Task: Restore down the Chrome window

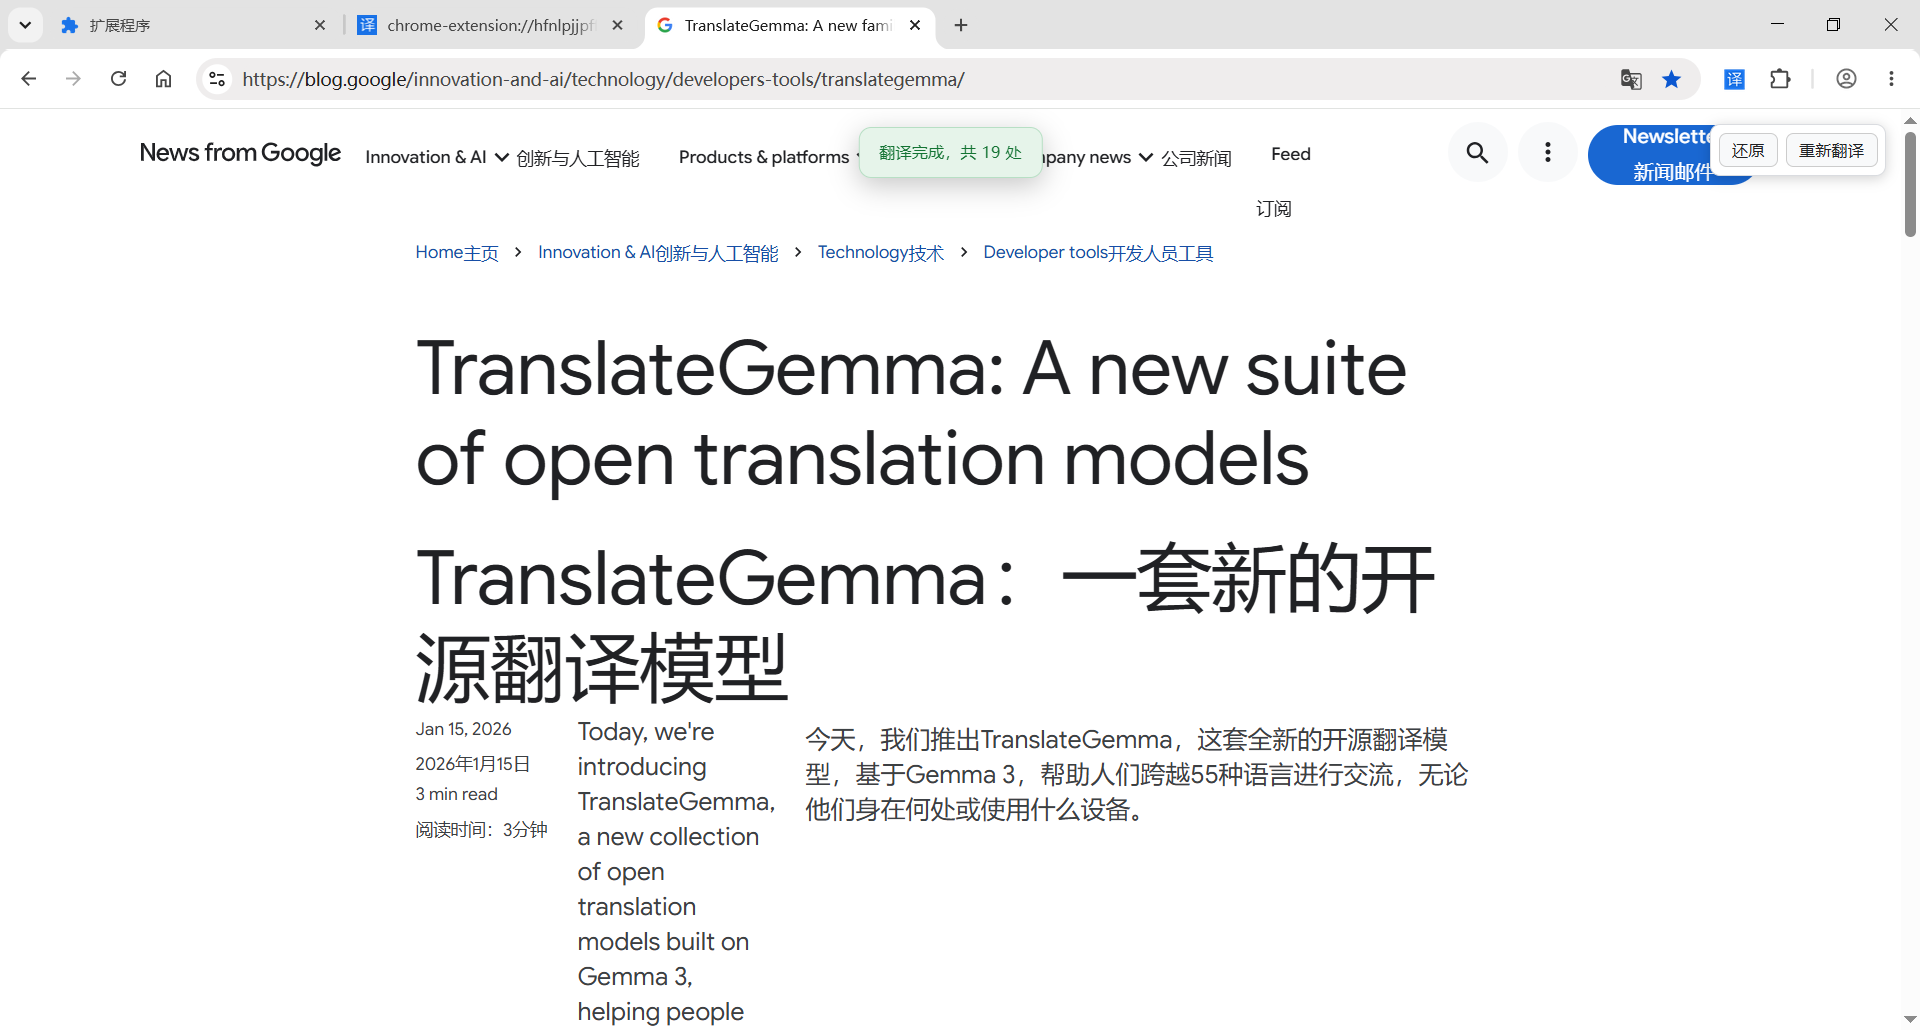Action: [1833, 25]
